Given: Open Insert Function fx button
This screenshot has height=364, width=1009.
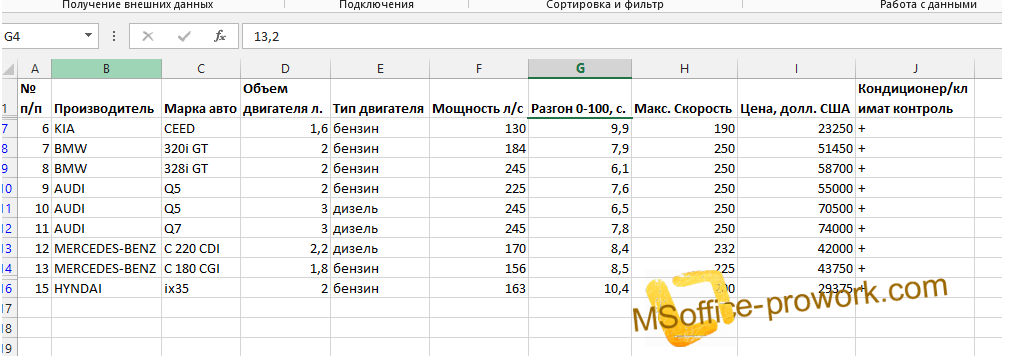Looking at the screenshot, I should (220, 37).
